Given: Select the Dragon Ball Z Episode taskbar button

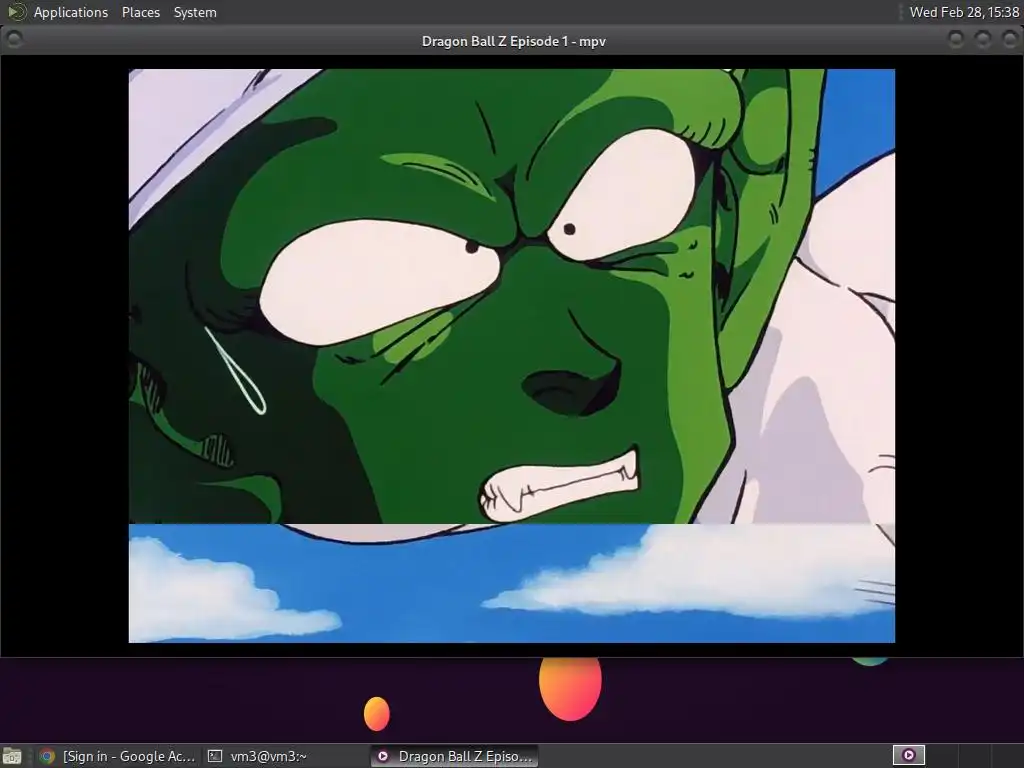Looking at the screenshot, I should pyautogui.click(x=455, y=756).
